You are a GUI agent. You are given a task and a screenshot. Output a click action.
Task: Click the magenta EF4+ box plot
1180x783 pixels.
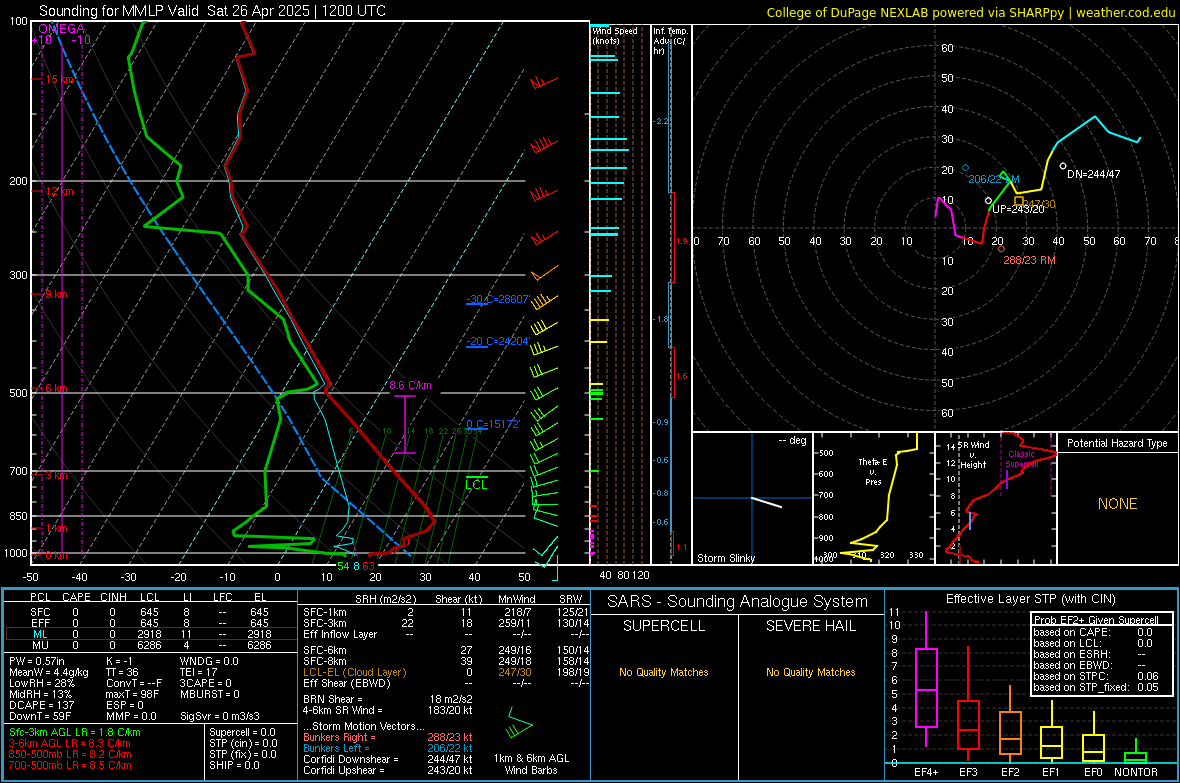pyautogui.click(x=926, y=679)
